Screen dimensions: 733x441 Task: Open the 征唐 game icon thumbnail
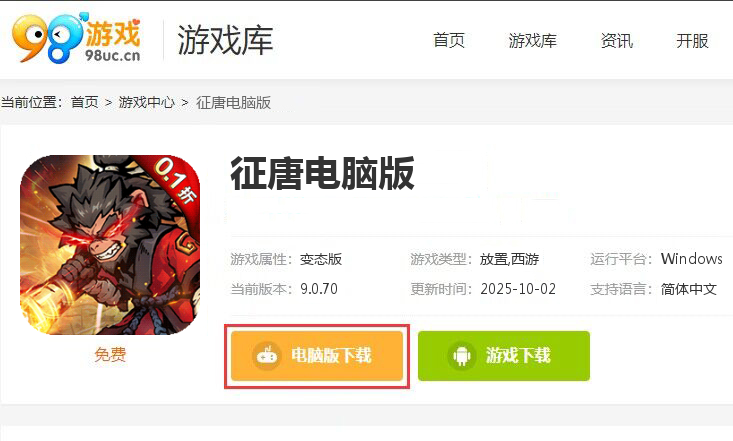click(x=110, y=245)
